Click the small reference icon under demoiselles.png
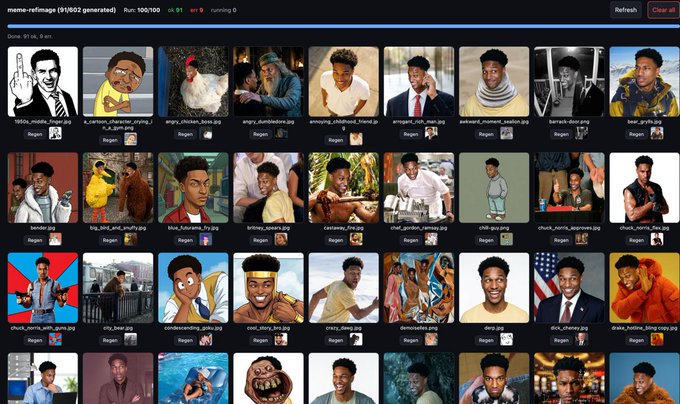This screenshot has height=404, width=680. click(431, 339)
